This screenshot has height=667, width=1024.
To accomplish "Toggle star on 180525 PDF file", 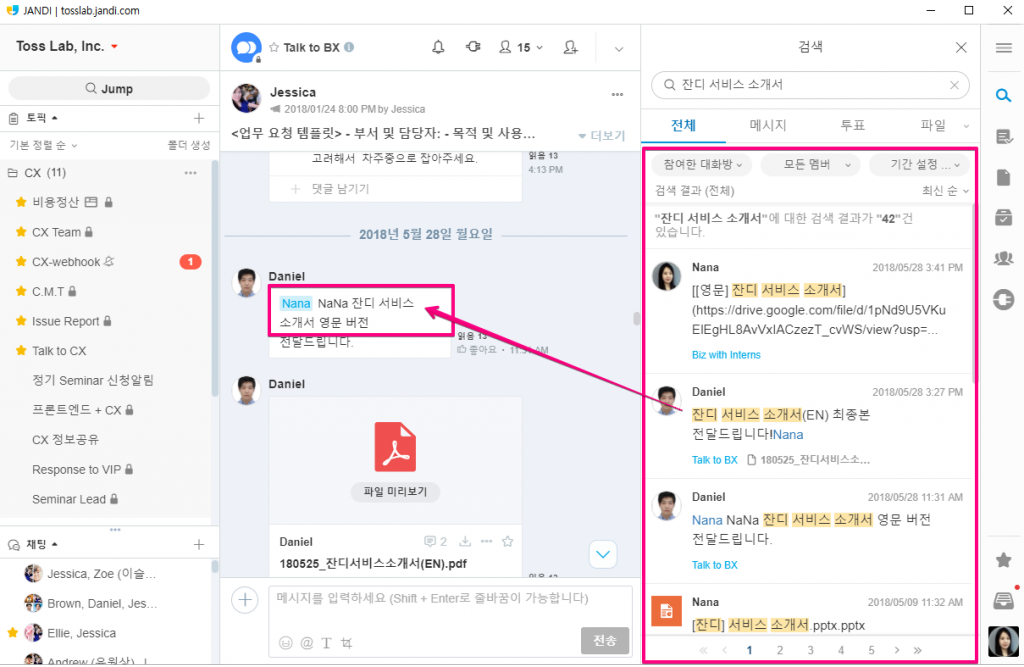I will pyautogui.click(x=507, y=541).
